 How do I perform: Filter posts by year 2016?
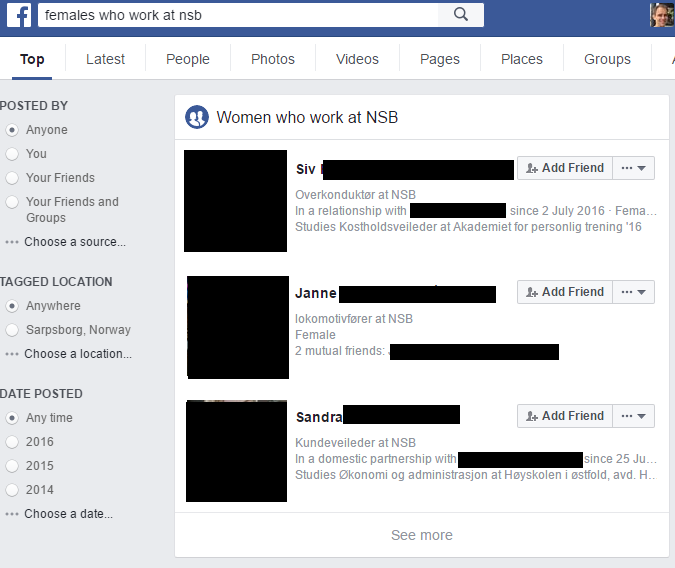(12, 442)
